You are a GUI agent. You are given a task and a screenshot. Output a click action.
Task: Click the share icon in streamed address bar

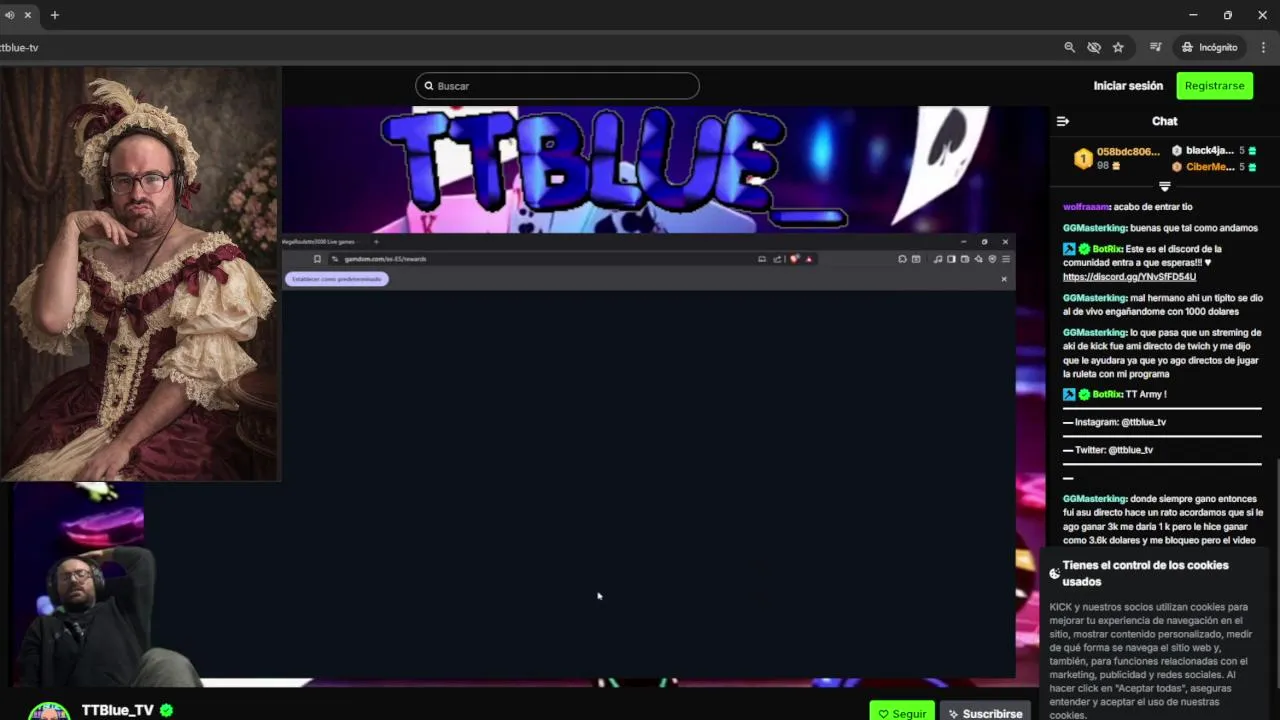(777, 259)
